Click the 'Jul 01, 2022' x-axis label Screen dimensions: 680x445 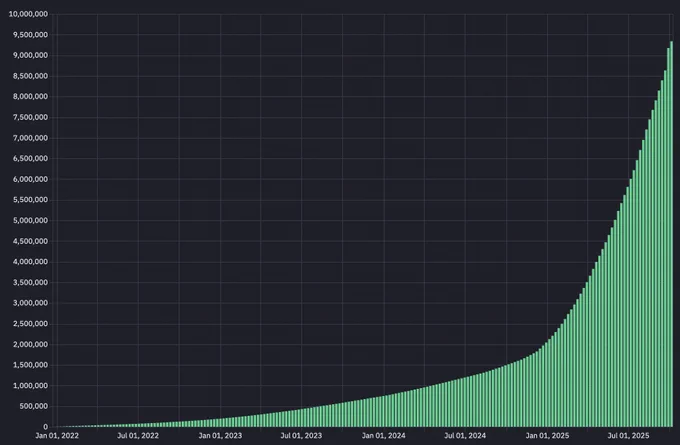[x=139, y=436]
